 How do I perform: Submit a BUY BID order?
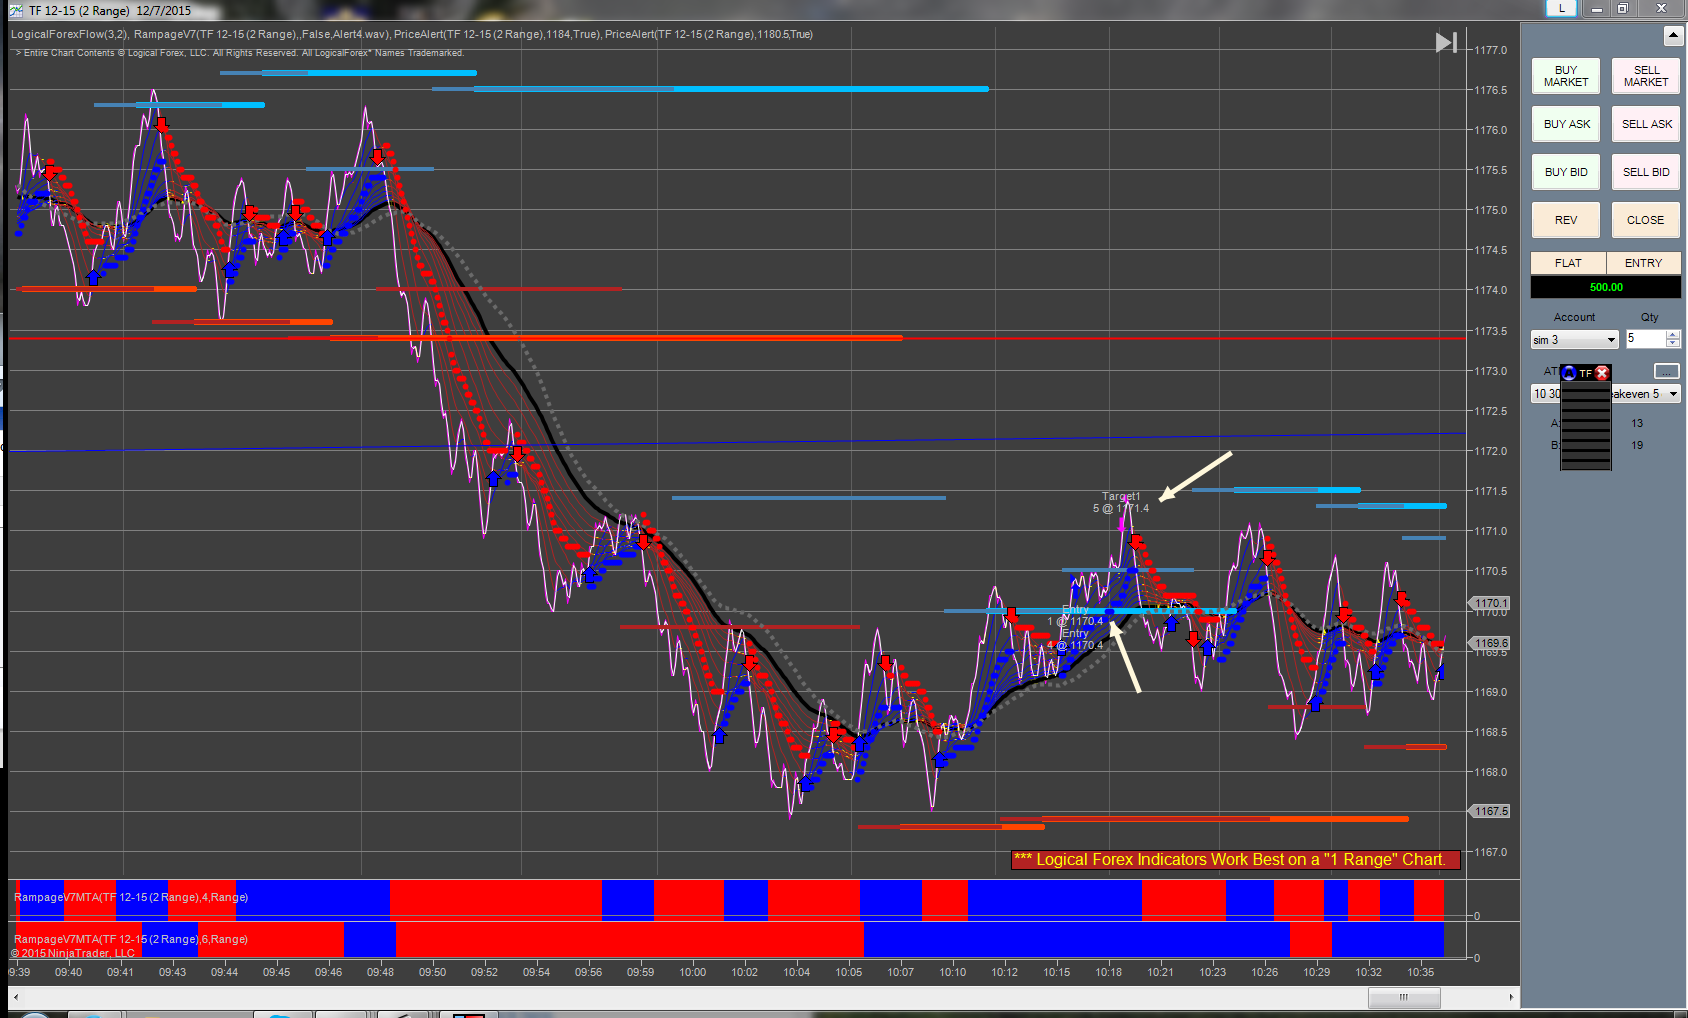[x=1566, y=172]
